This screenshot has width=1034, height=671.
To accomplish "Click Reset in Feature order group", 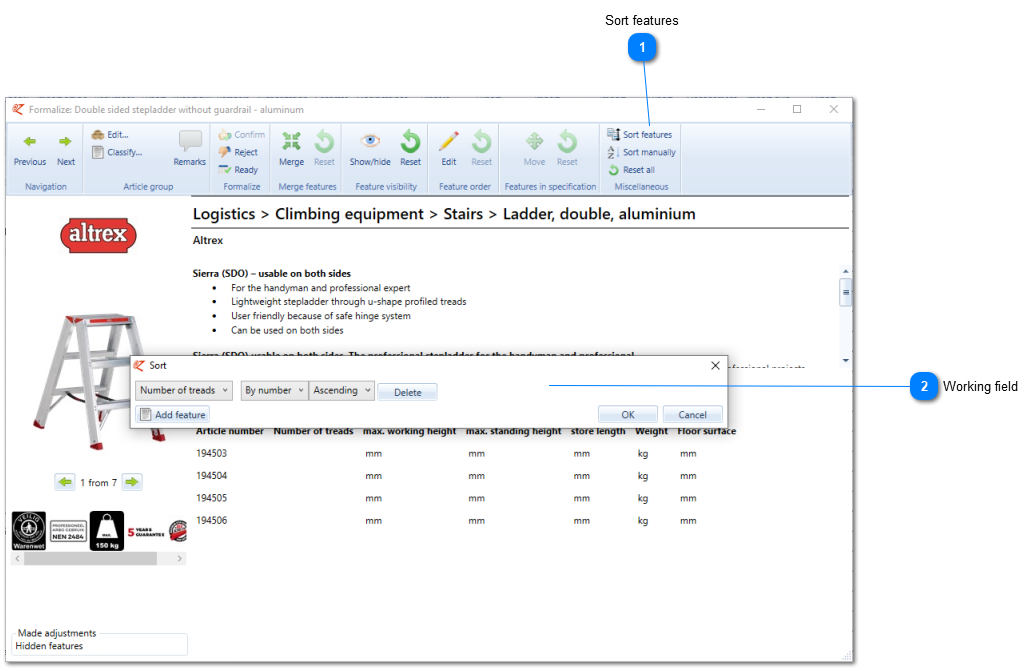I will point(481,148).
